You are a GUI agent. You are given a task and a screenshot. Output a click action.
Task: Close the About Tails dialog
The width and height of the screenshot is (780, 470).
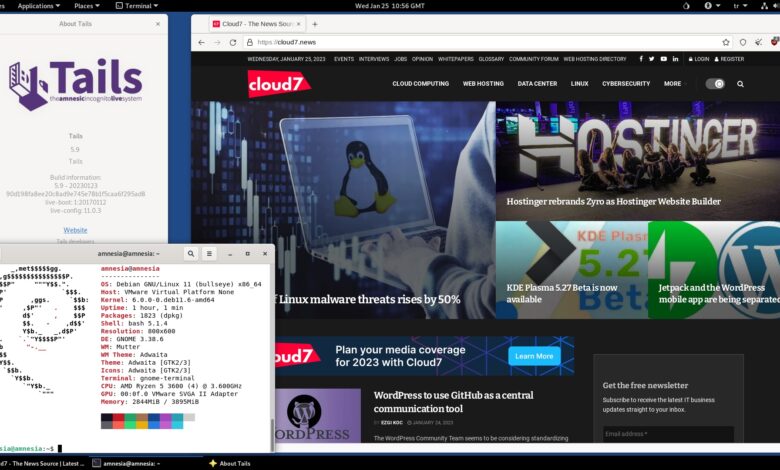pos(158,24)
